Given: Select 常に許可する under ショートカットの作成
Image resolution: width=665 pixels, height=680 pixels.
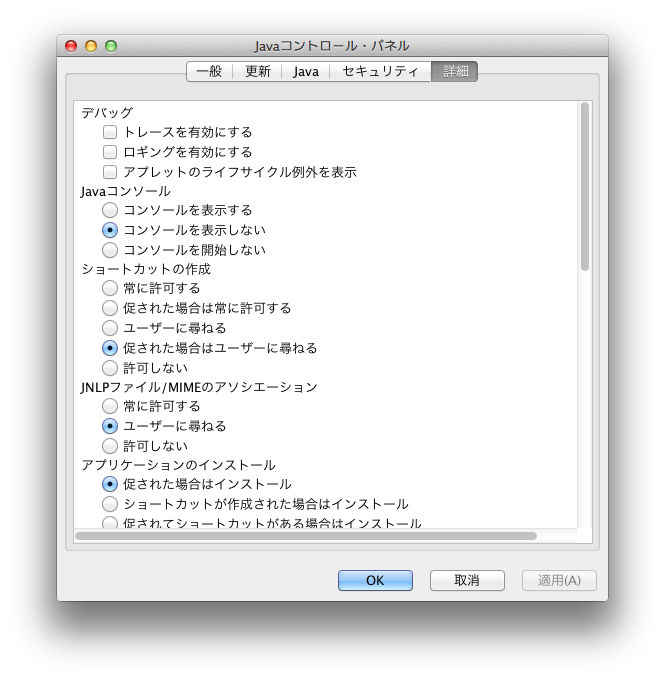Looking at the screenshot, I should coord(110,288).
